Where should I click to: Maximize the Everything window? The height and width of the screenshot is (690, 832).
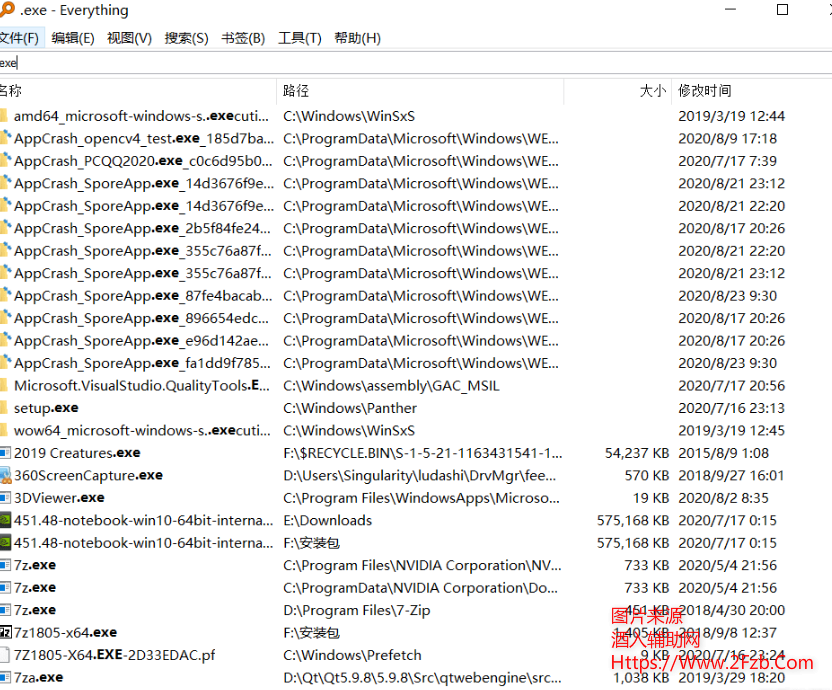coord(782,10)
